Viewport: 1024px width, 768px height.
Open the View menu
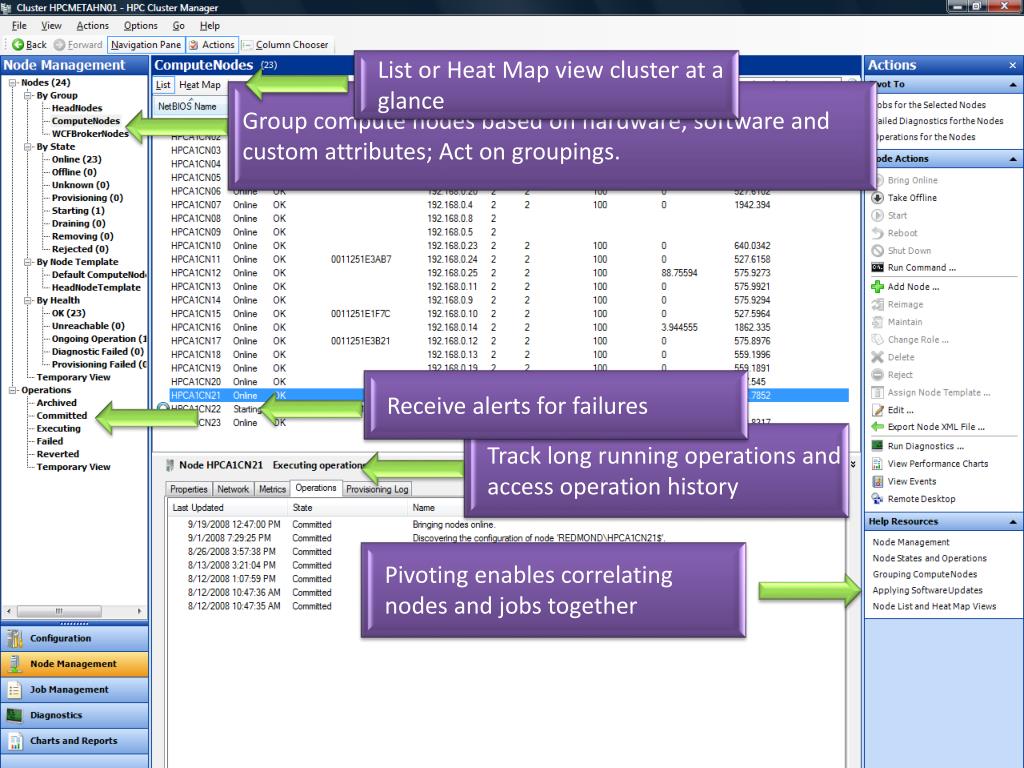pyautogui.click(x=51, y=25)
